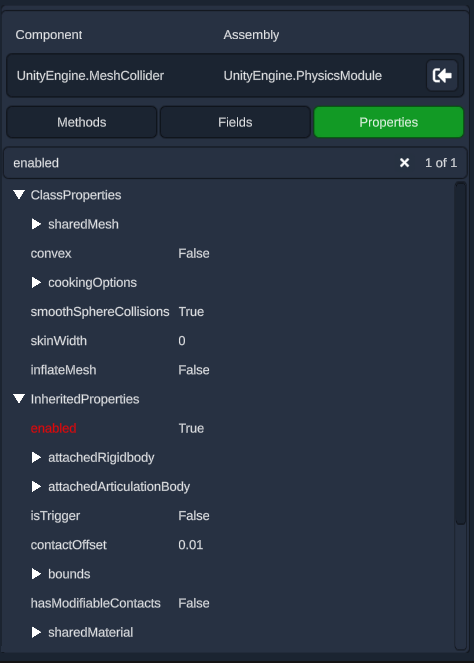Screen dimensions: 474x663
Task: Click the vertical scrollbar thumb
Action: (460, 353)
